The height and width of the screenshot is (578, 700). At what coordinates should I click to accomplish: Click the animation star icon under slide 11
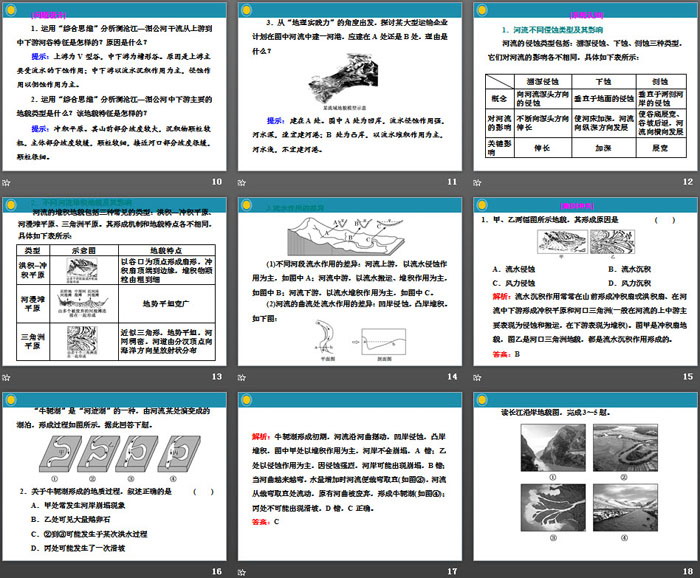[x=242, y=182]
